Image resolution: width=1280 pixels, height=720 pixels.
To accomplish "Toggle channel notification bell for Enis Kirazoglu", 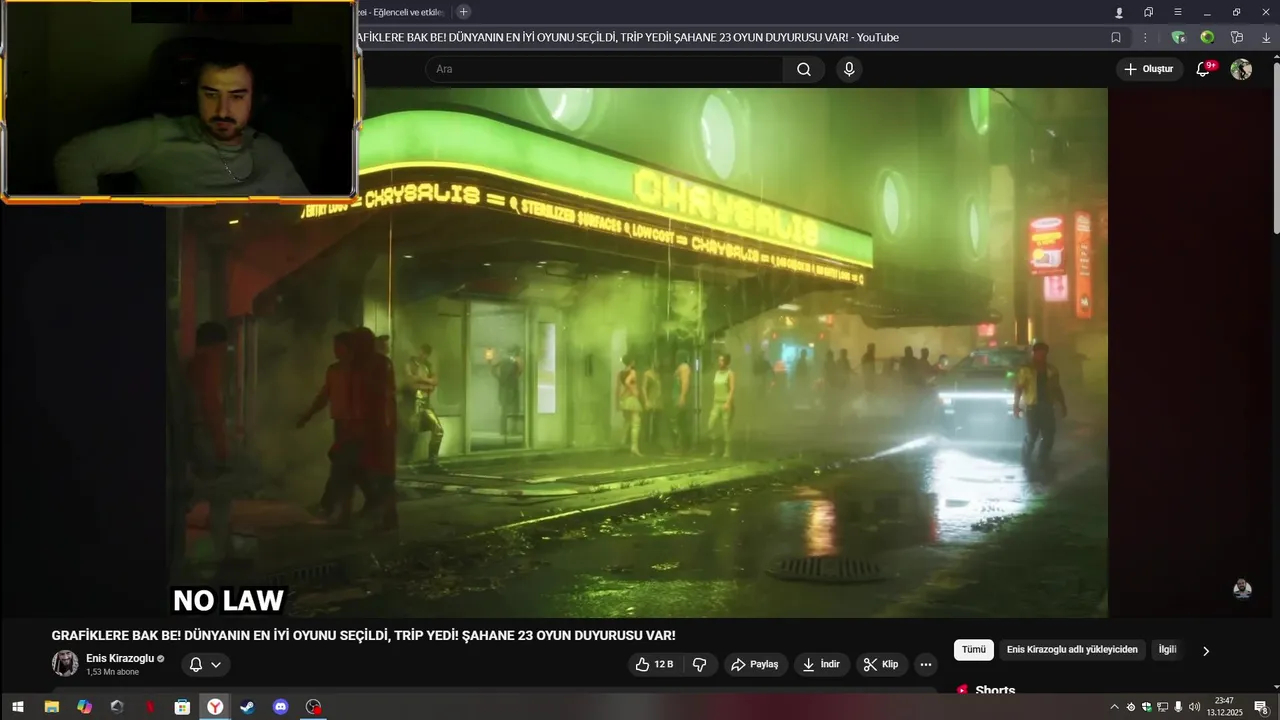I will click(x=196, y=664).
